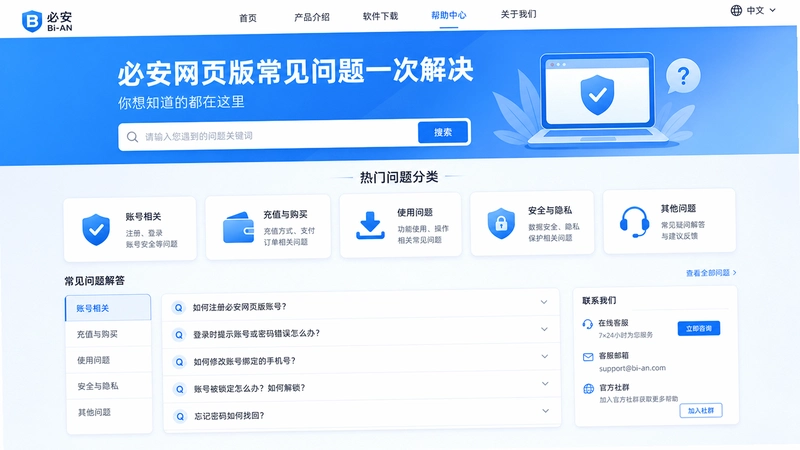
Task: Click 如何注册必安网页版账号？ question text
Action: point(239,307)
